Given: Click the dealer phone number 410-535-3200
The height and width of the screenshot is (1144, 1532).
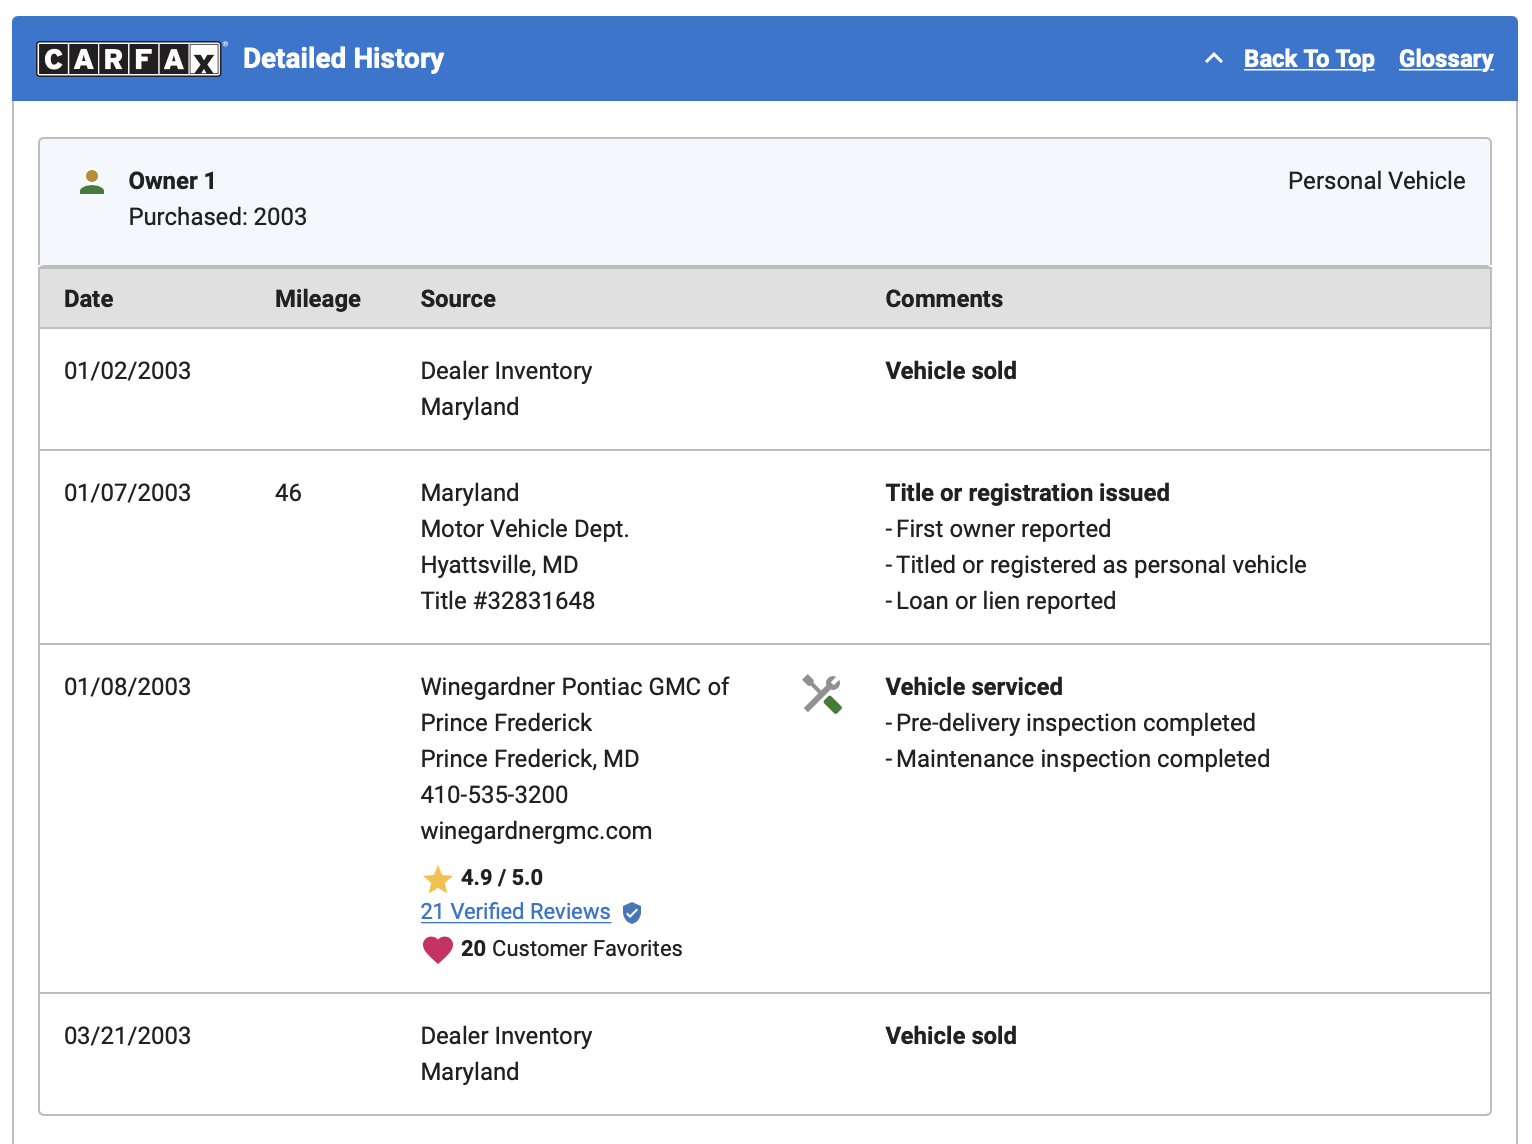Looking at the screenshot, I should tap(494, 795).
